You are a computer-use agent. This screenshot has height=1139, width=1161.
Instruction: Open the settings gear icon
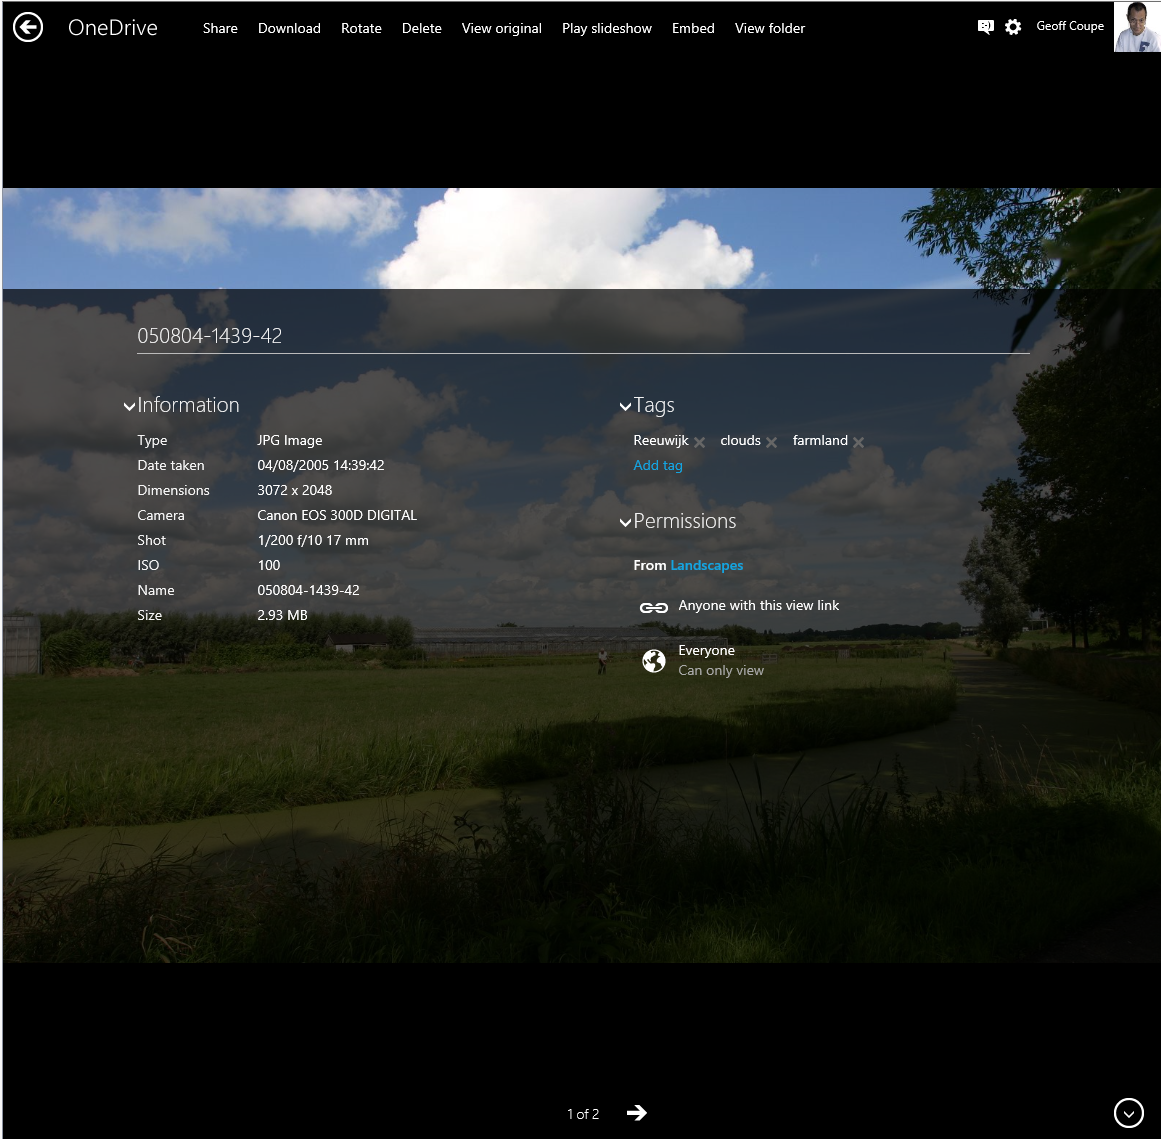click(1013, 27)
